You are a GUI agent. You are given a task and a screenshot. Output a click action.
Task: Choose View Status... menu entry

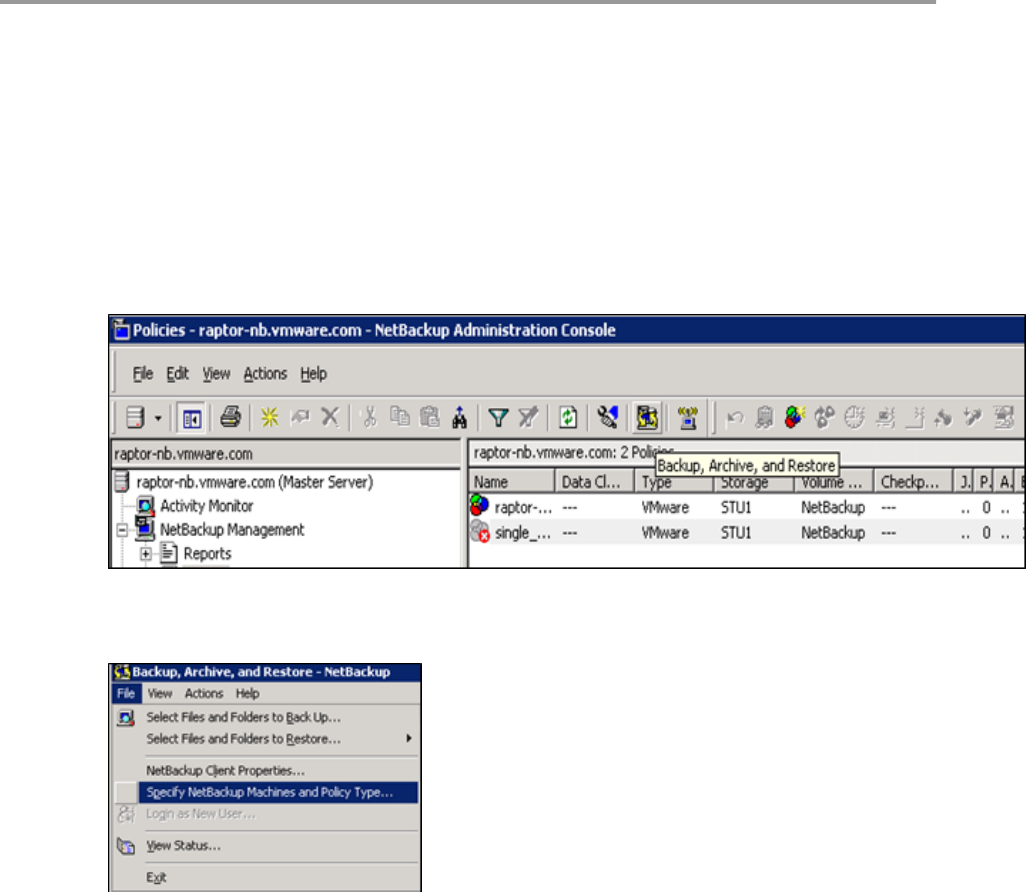(x=266, y=846)
